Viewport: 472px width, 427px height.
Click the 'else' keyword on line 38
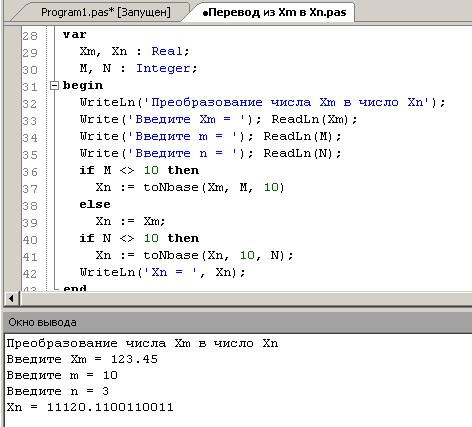95,204
